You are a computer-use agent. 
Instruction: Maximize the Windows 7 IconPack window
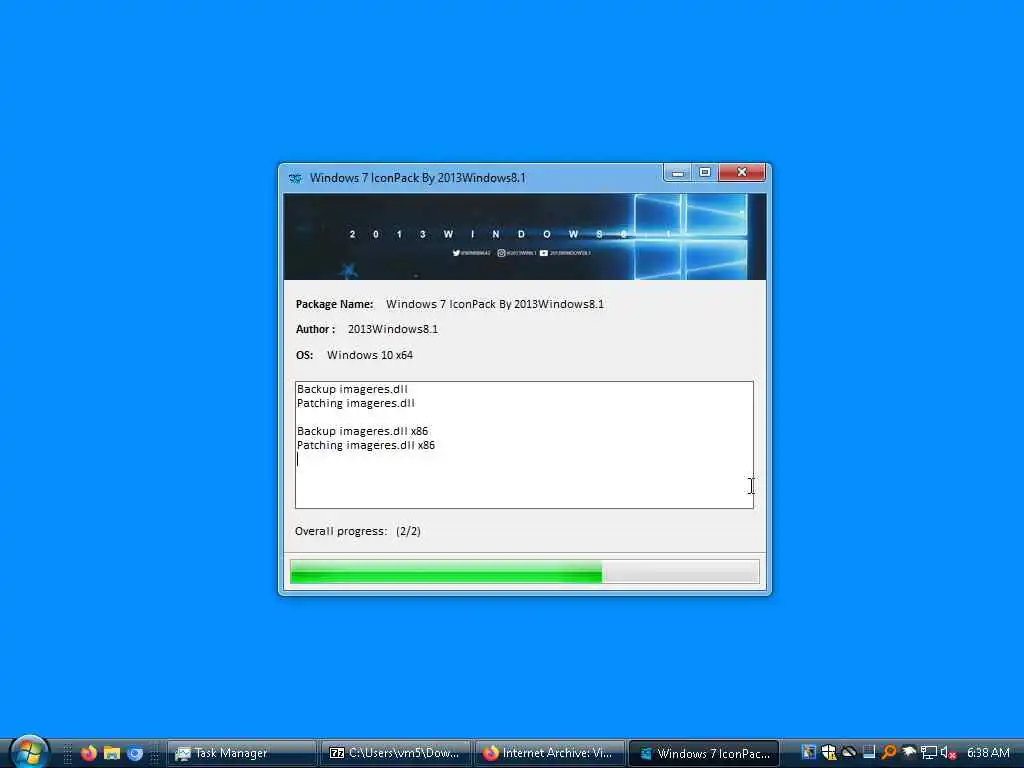tap(705, 172)
